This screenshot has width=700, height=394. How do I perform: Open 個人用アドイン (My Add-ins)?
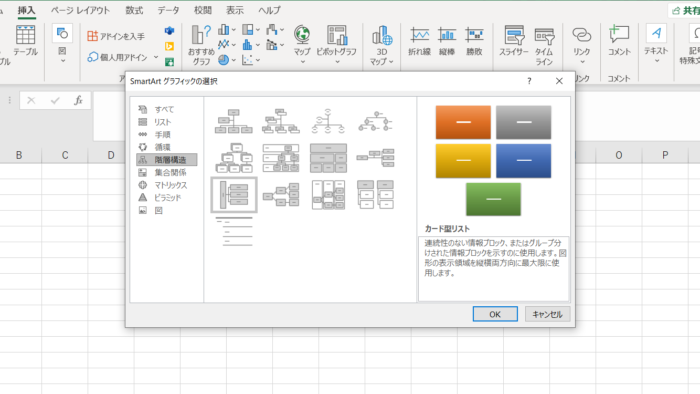pyautogui.click(x=117, y=57)
